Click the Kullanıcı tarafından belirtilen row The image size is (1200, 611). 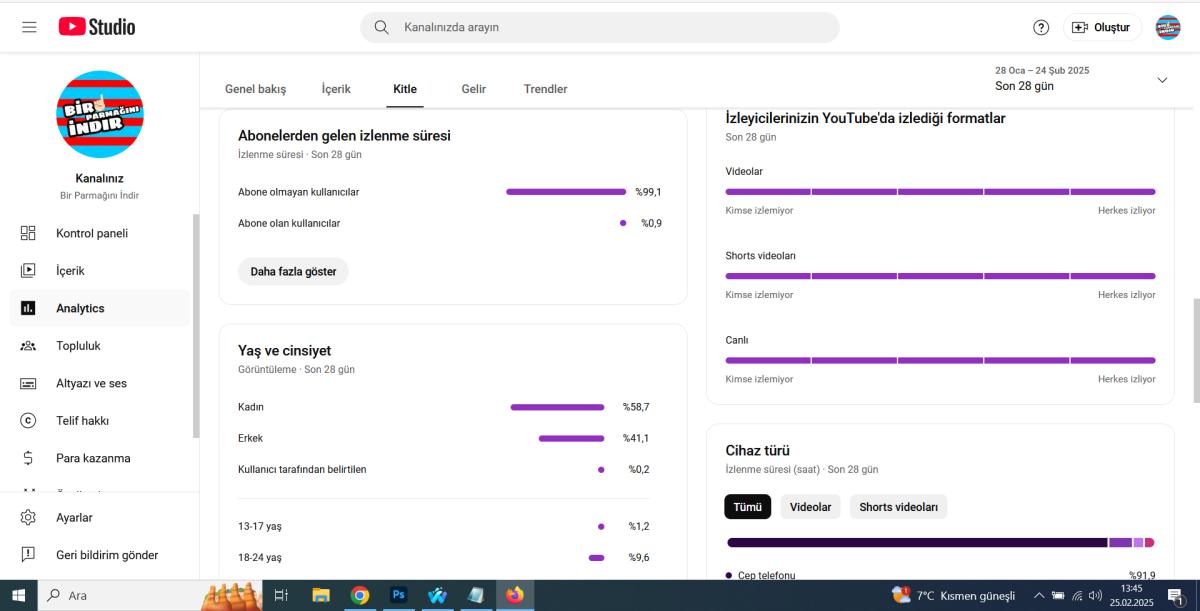point(444,469)
